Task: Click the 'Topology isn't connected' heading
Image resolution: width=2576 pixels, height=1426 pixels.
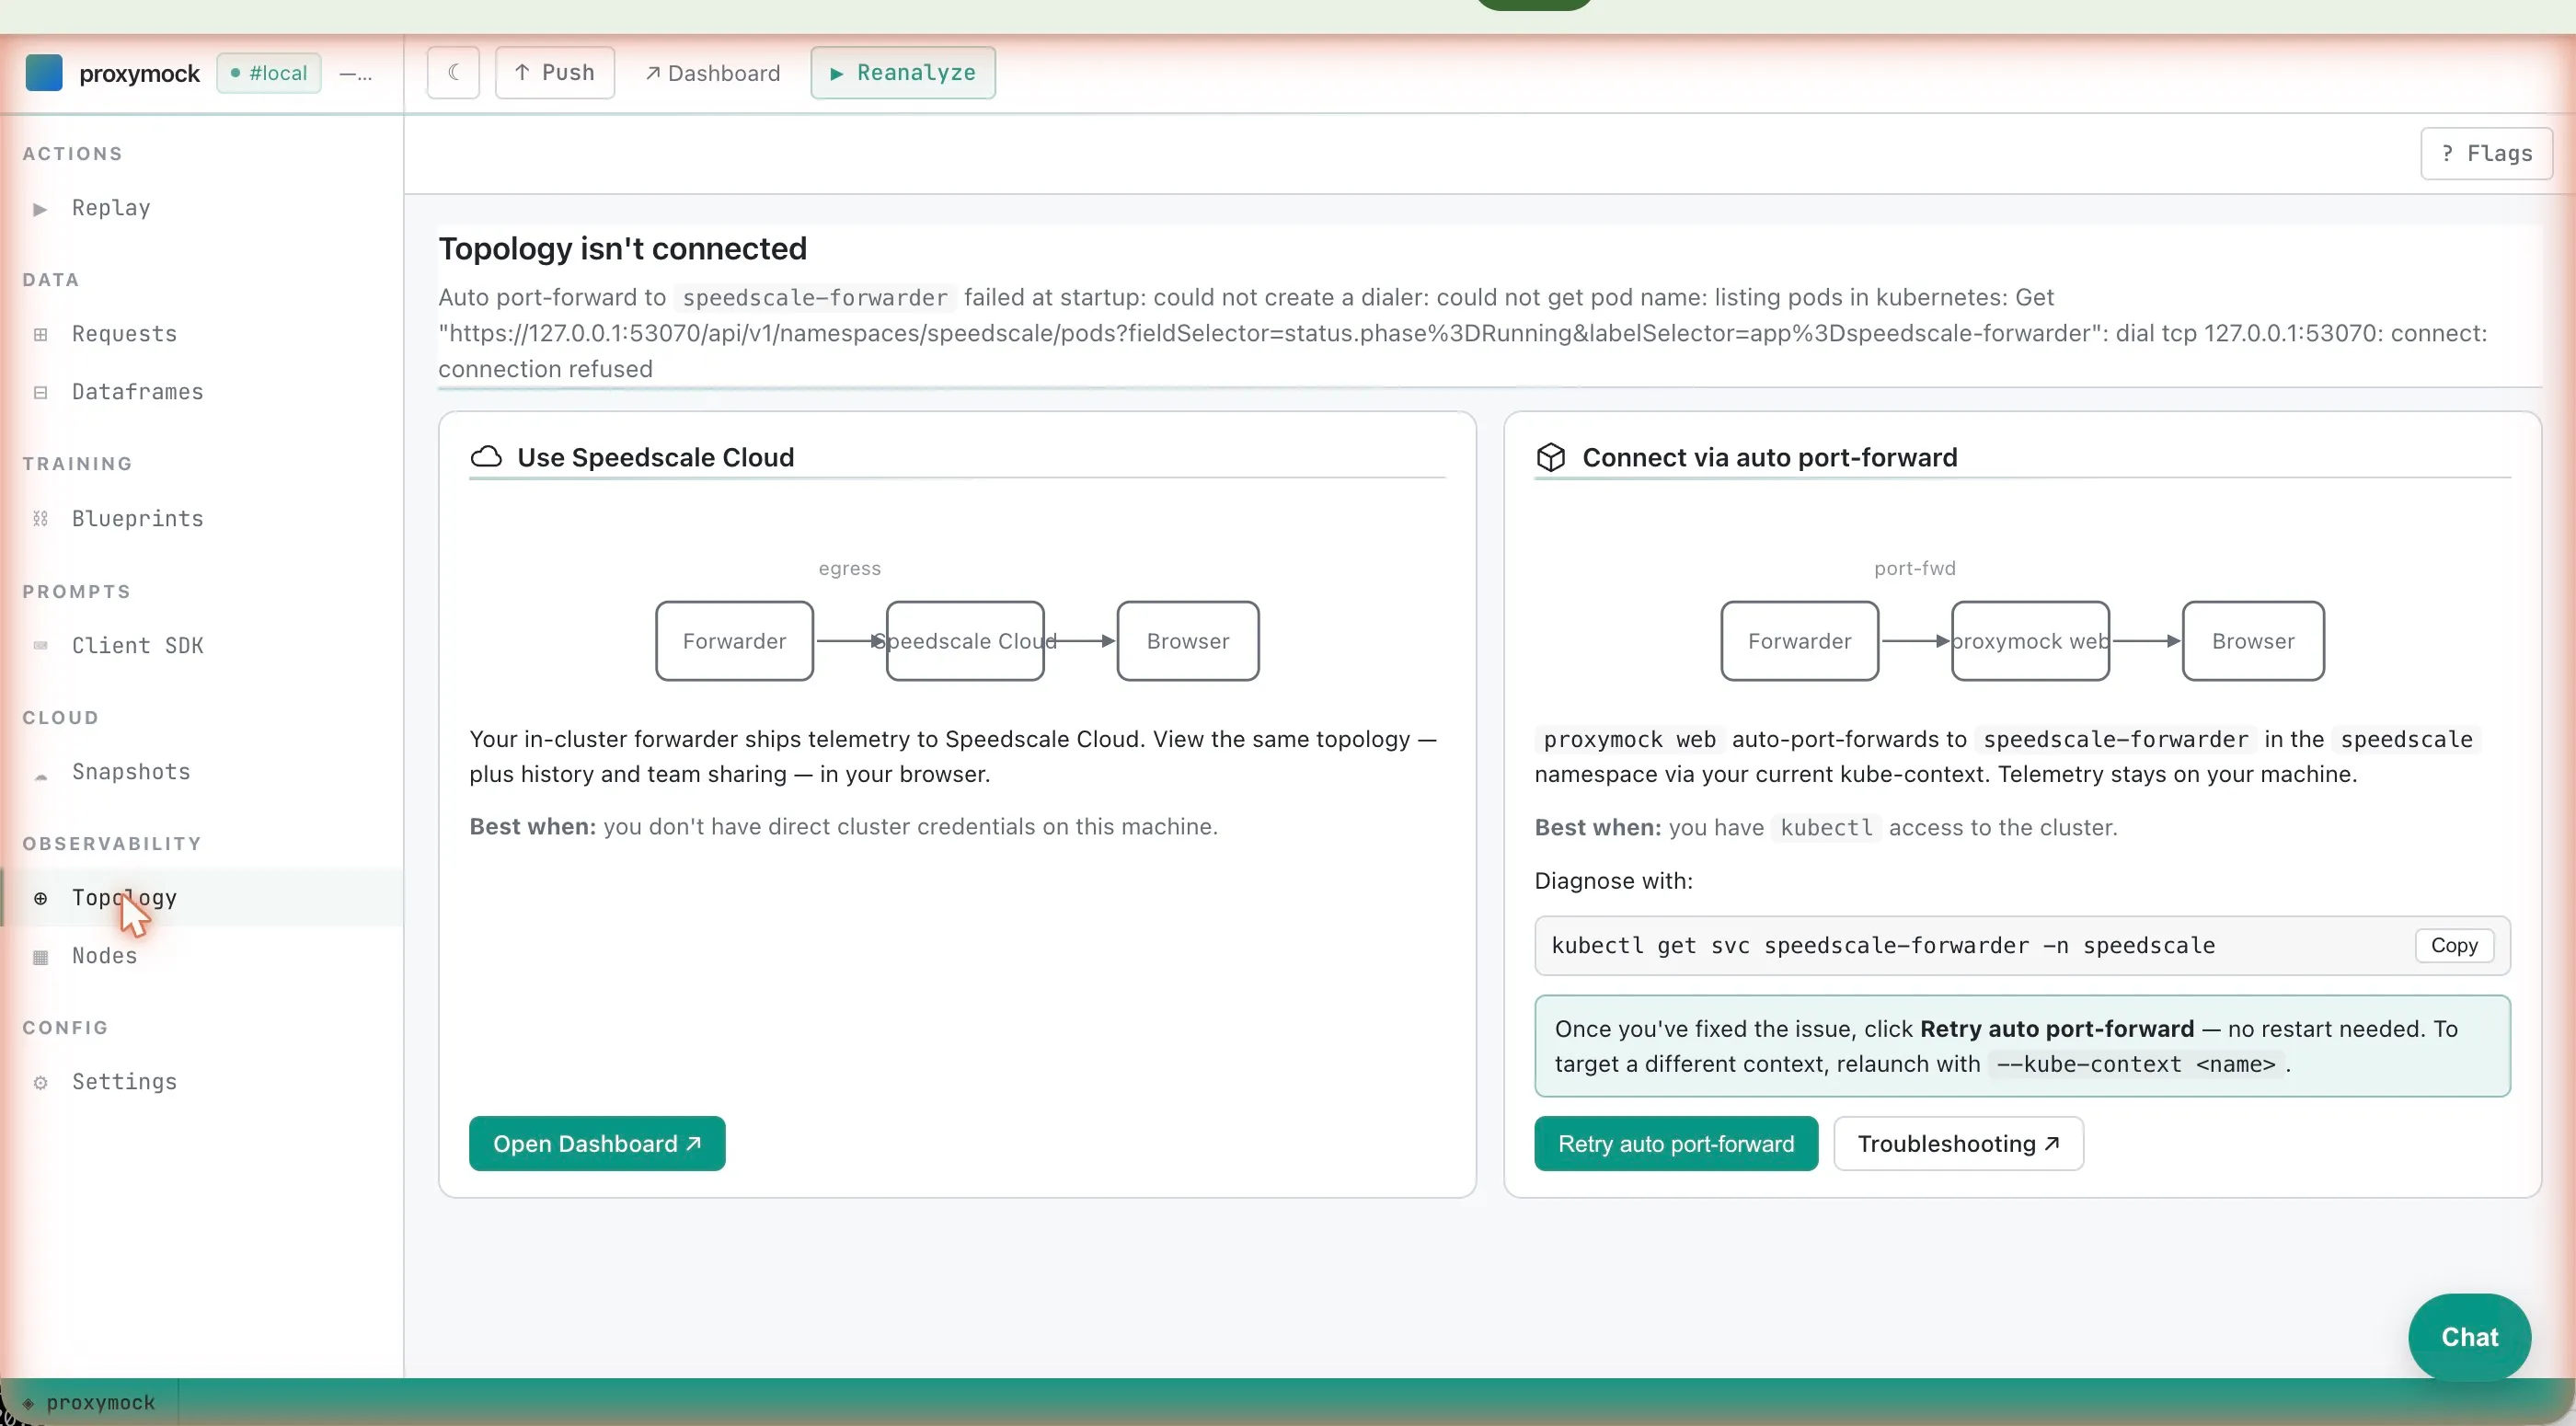Action: [622, 249]
